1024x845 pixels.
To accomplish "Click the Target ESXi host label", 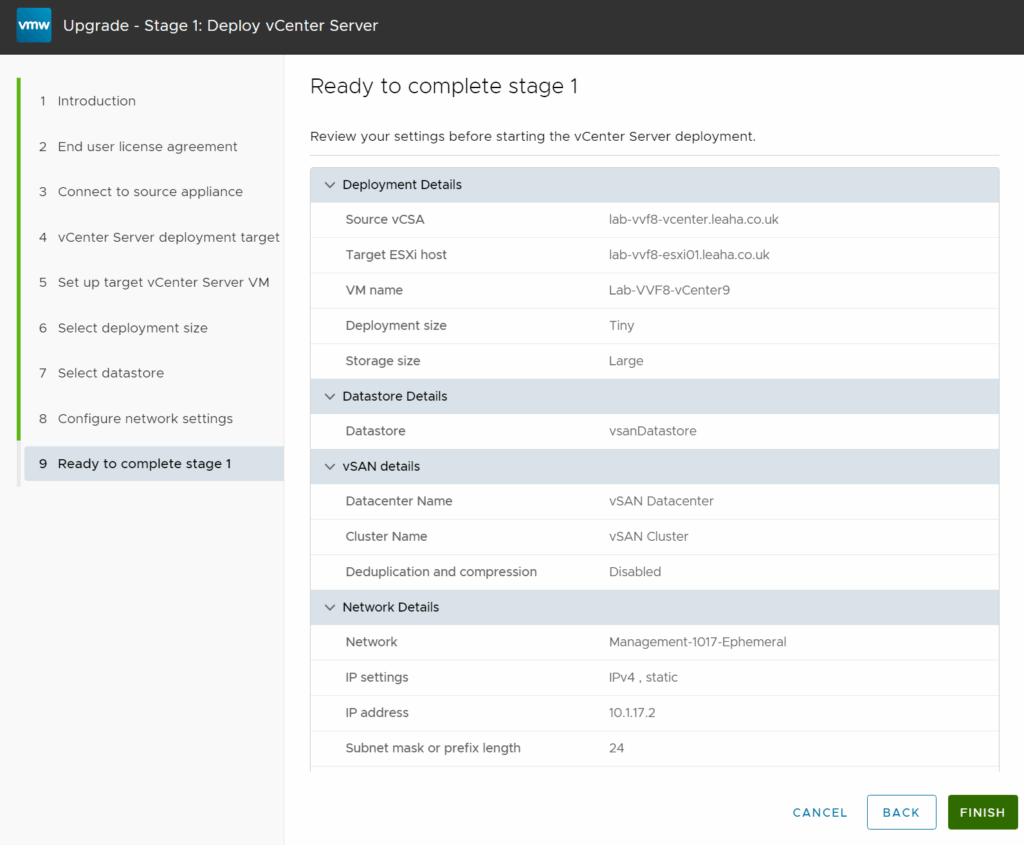I will coord(396,255).
